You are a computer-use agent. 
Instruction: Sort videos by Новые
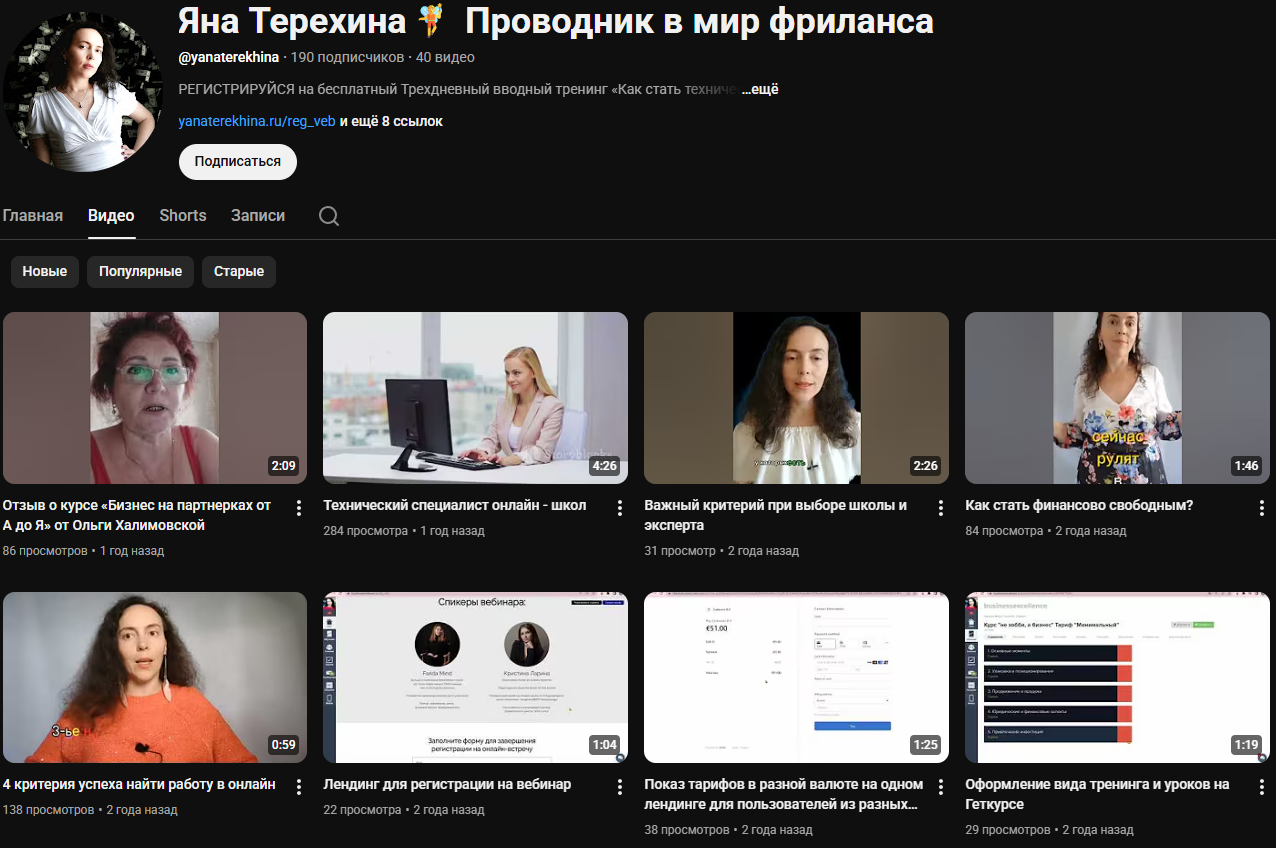click(45, 271)
